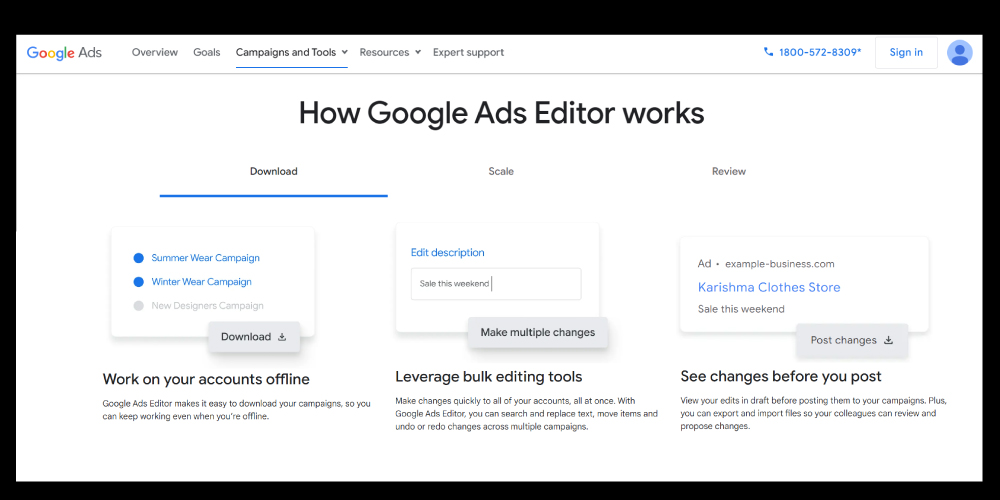Switch to the Scale tab
Viewport: 1000px width, 500px height.
pyautogui.click(x=501, y=172)
